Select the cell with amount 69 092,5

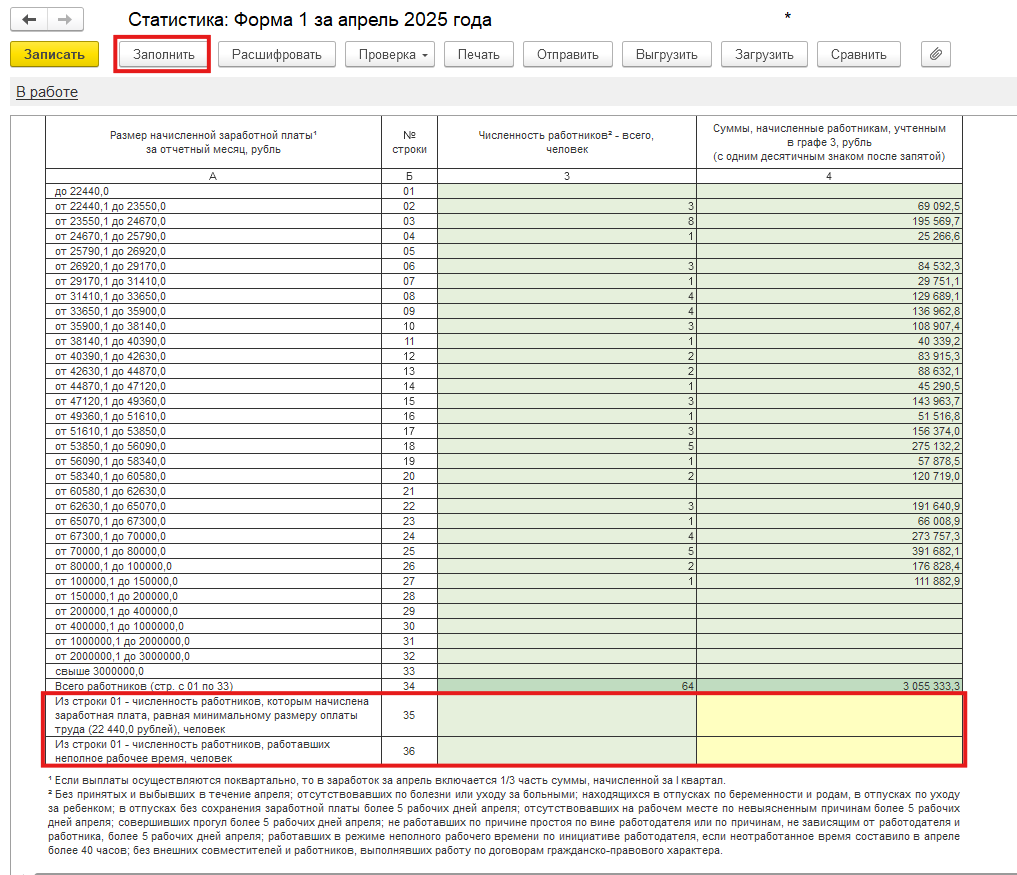point(830,206)
